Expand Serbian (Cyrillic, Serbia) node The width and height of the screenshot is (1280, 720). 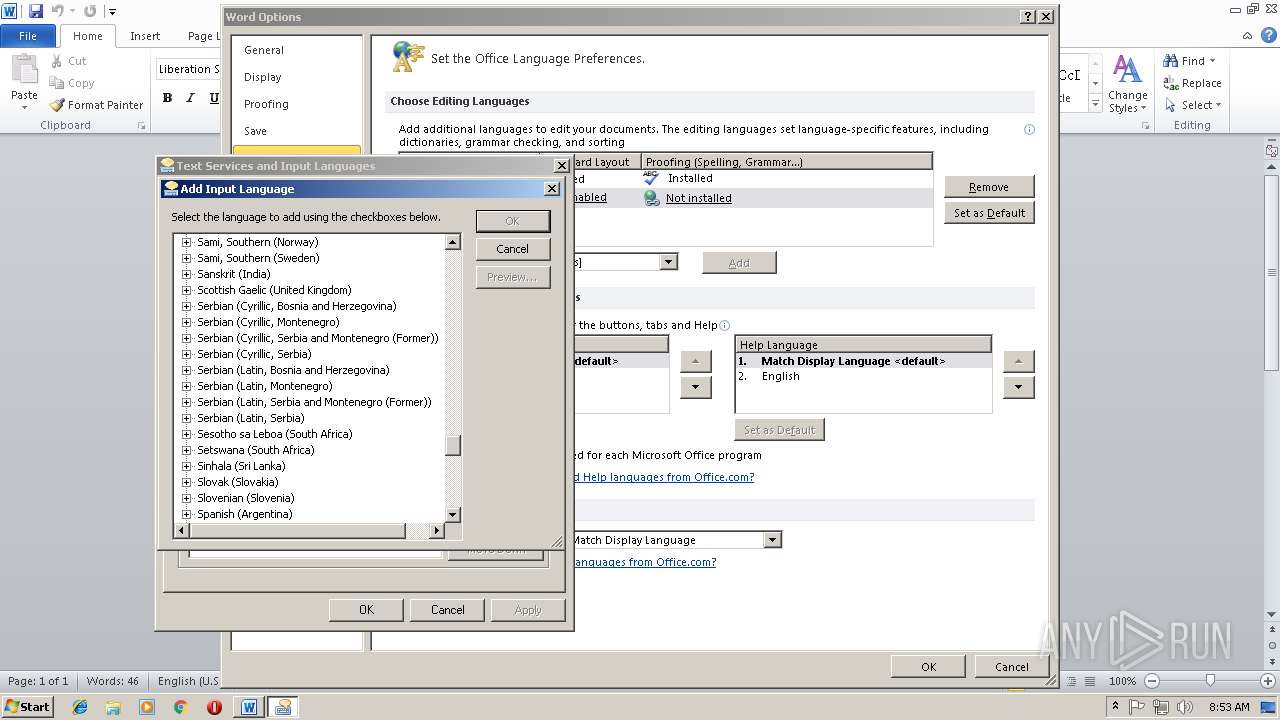click(186, 354)
